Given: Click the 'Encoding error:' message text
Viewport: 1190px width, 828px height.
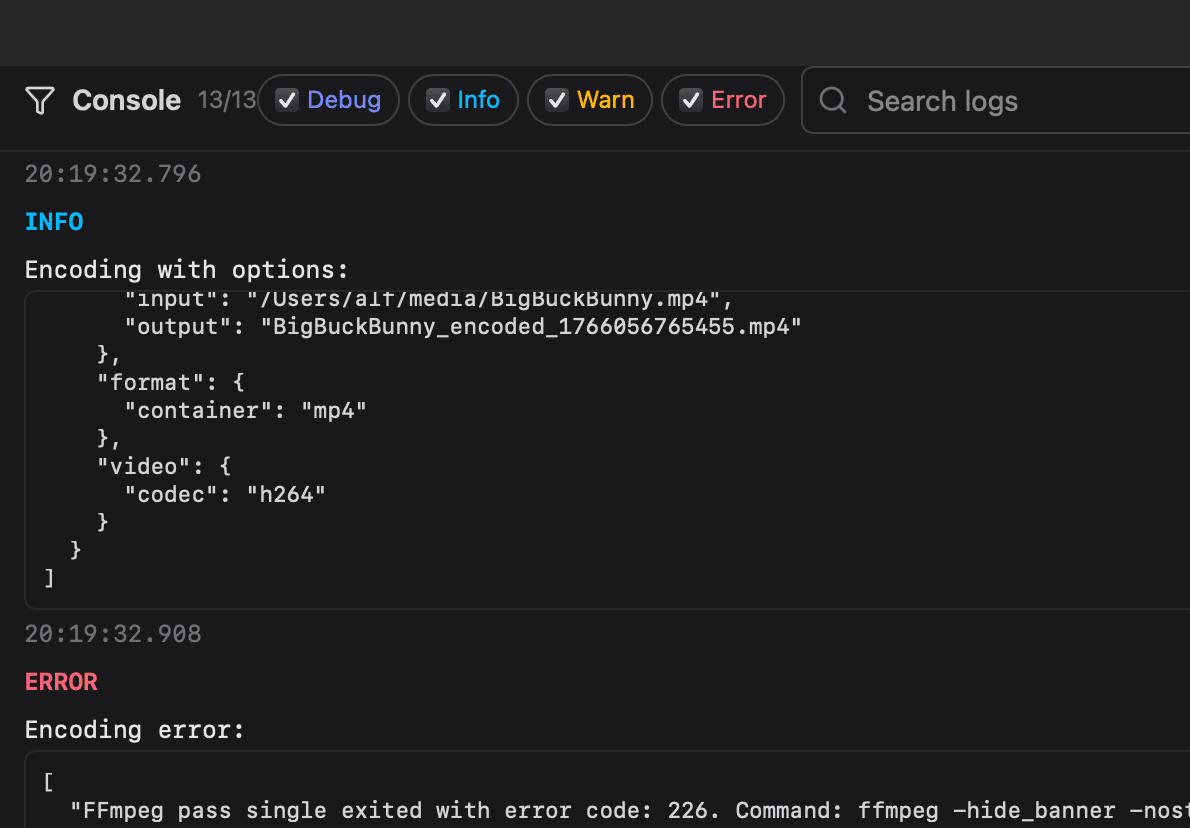Looking at the screenshot, I should (x=135, y=730).
